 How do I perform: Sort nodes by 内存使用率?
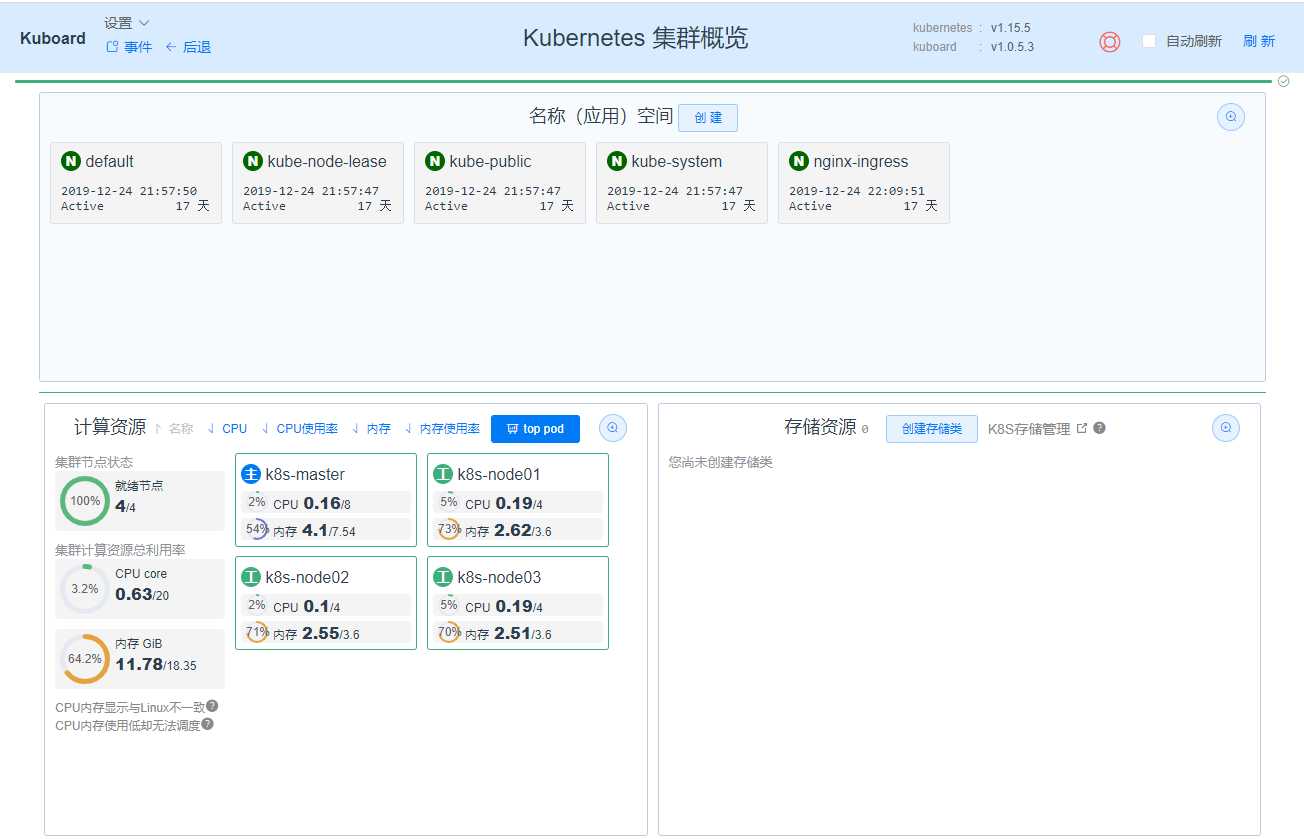pyautogui.click(x=442, y=429)
